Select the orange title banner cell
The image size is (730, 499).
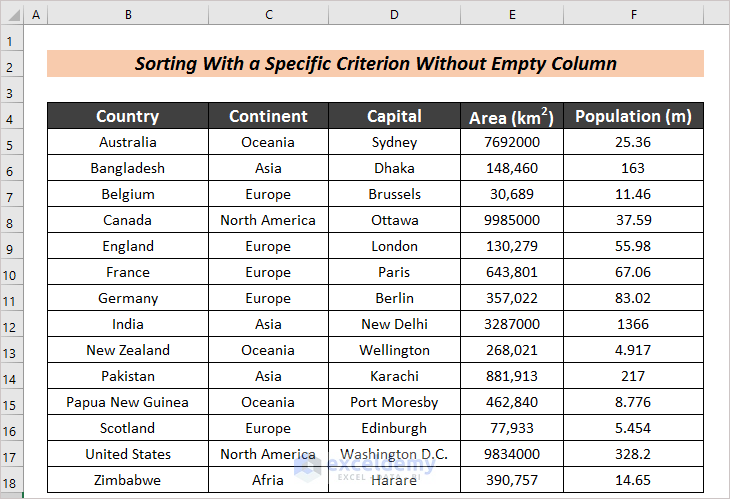(375, 64)
